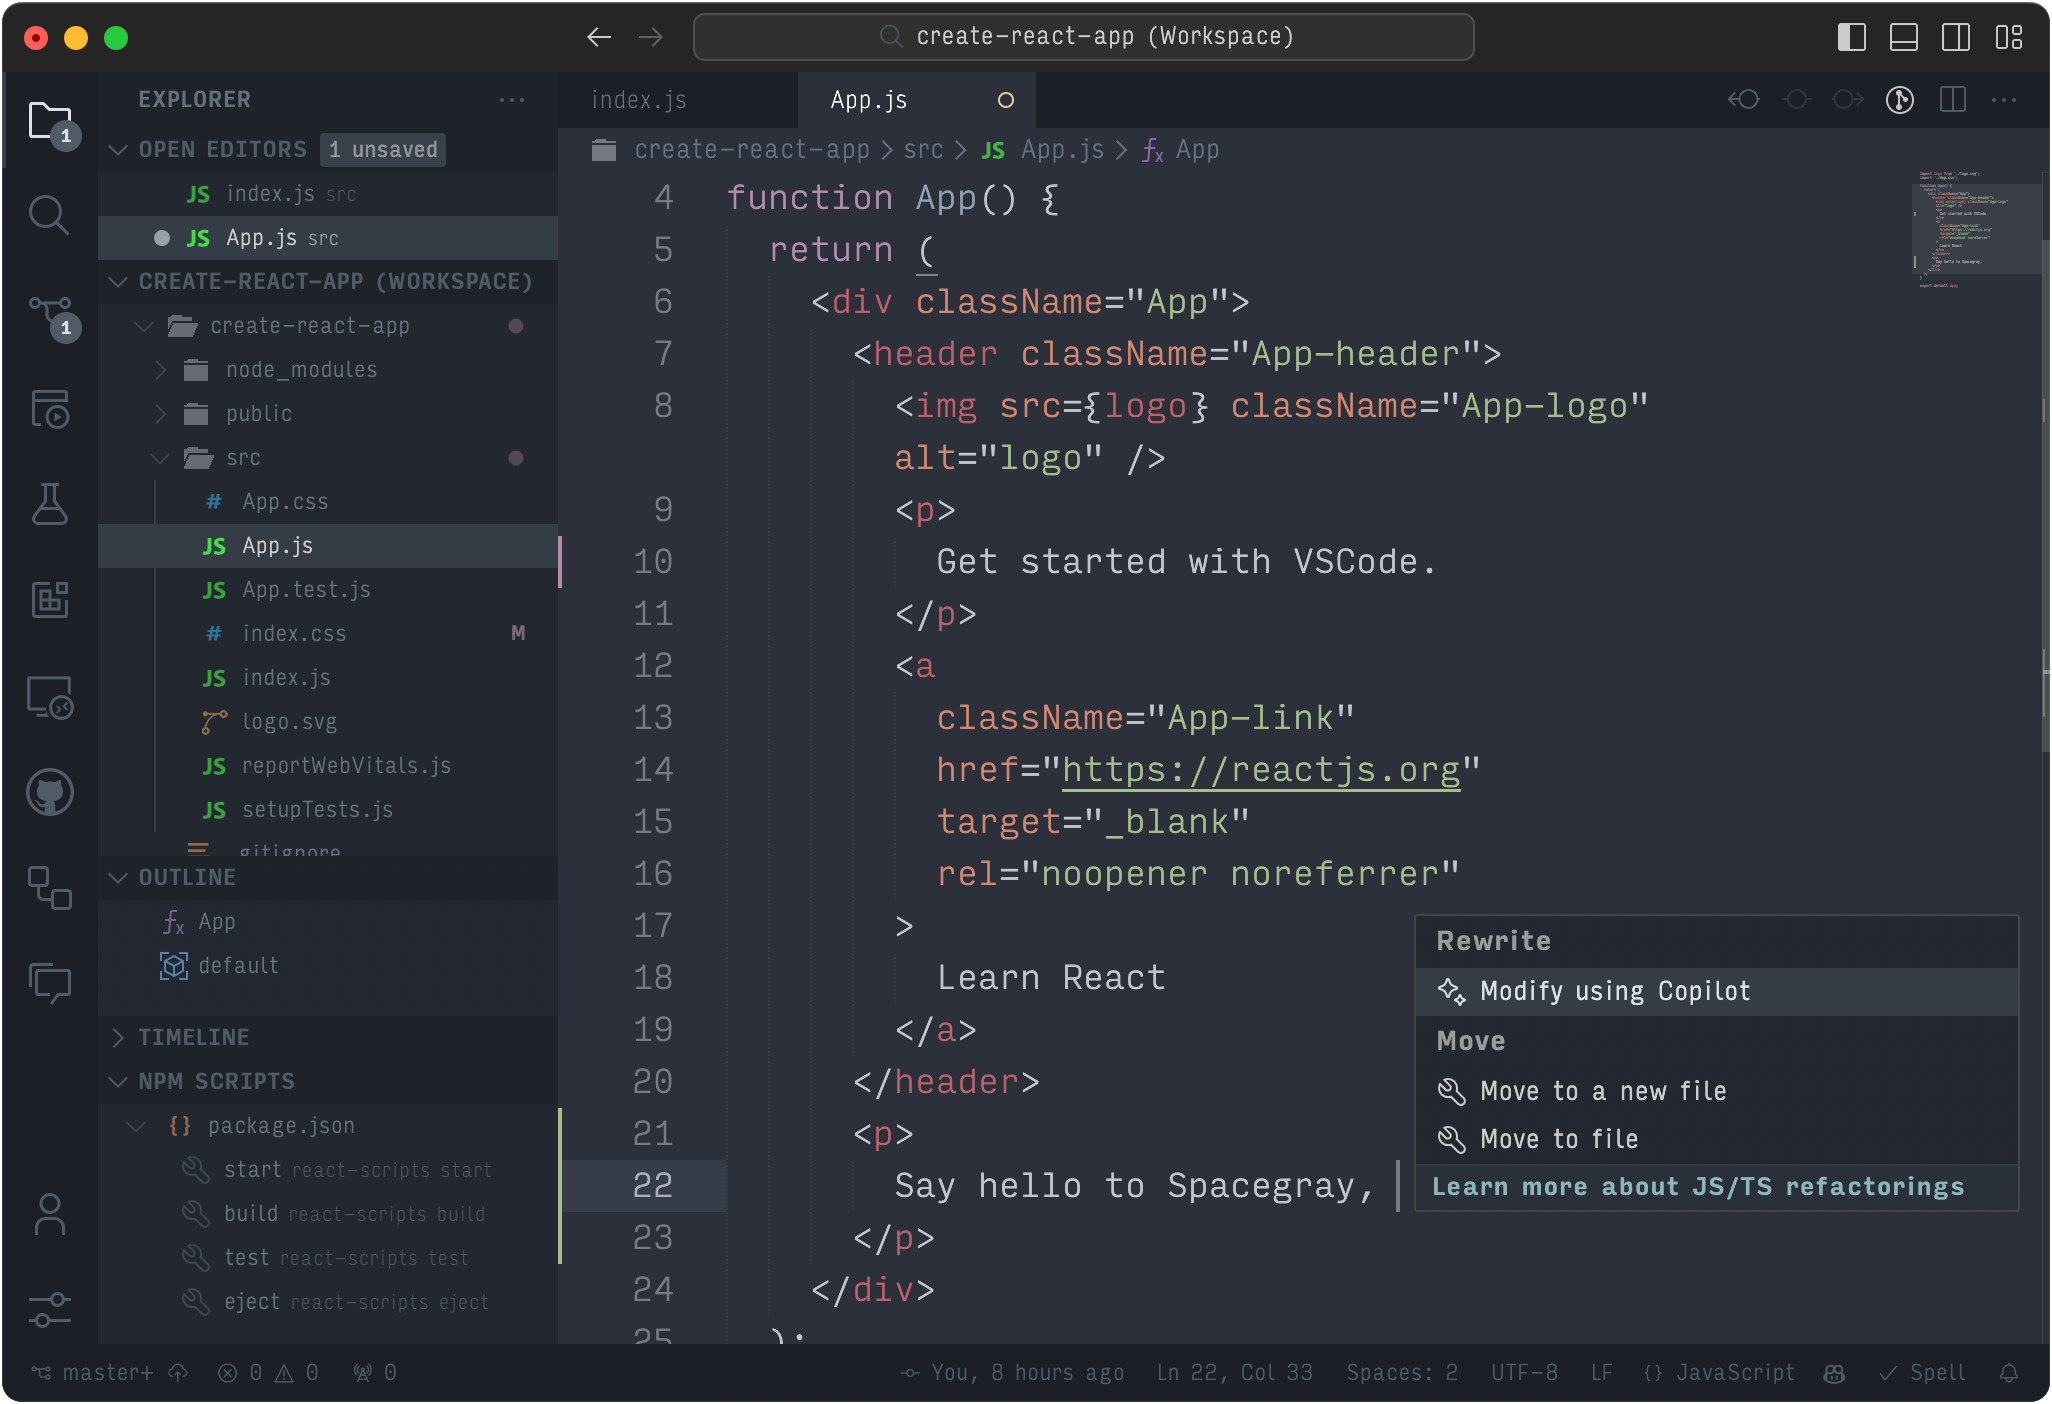Open the Accounts icon in activity bar
The image size is (2052, 1404).
tap(49, 1215)
